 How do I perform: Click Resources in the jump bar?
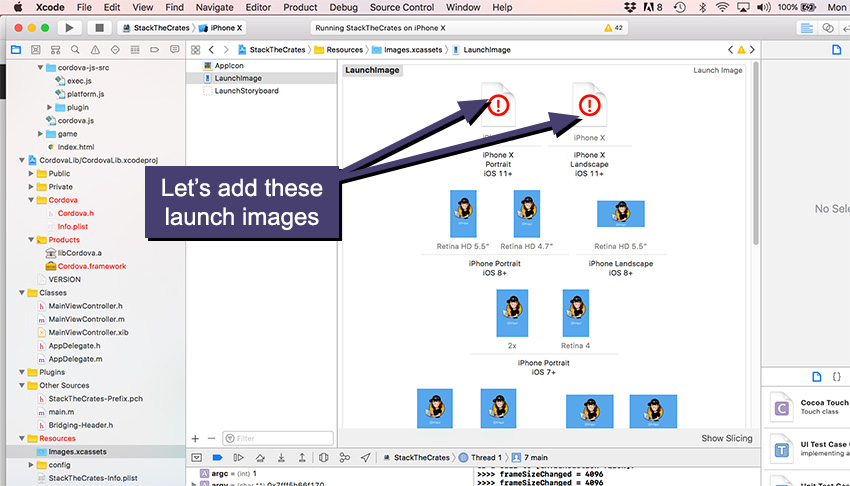[339, 50]
